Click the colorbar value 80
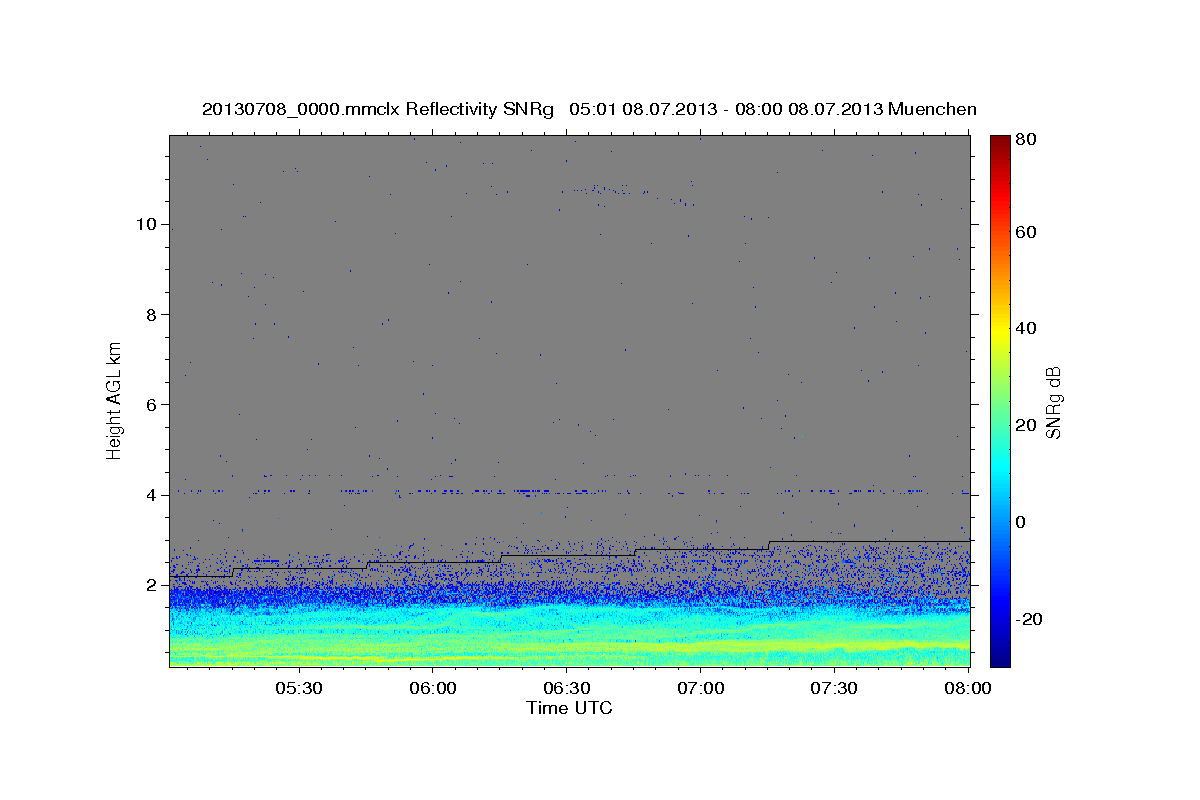Screen dimensions: 1200x800 point(1025,140)
